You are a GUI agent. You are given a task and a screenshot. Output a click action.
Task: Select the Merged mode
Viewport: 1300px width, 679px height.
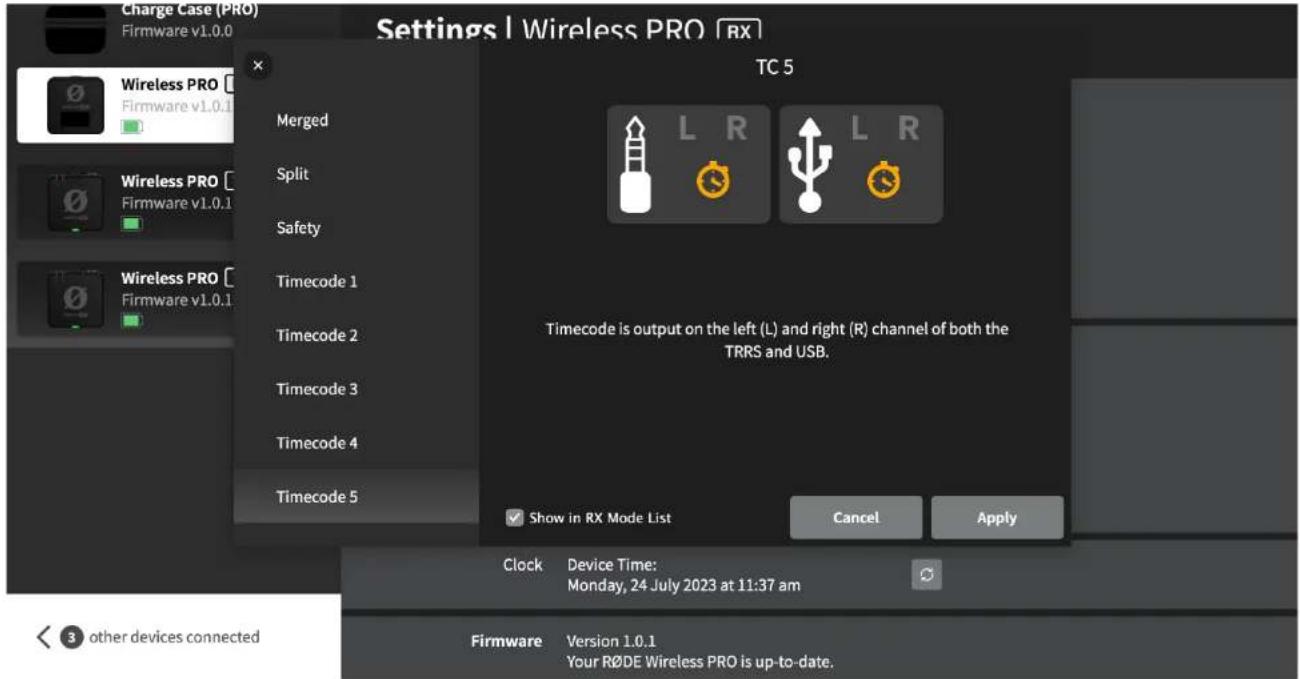(356, 120)
